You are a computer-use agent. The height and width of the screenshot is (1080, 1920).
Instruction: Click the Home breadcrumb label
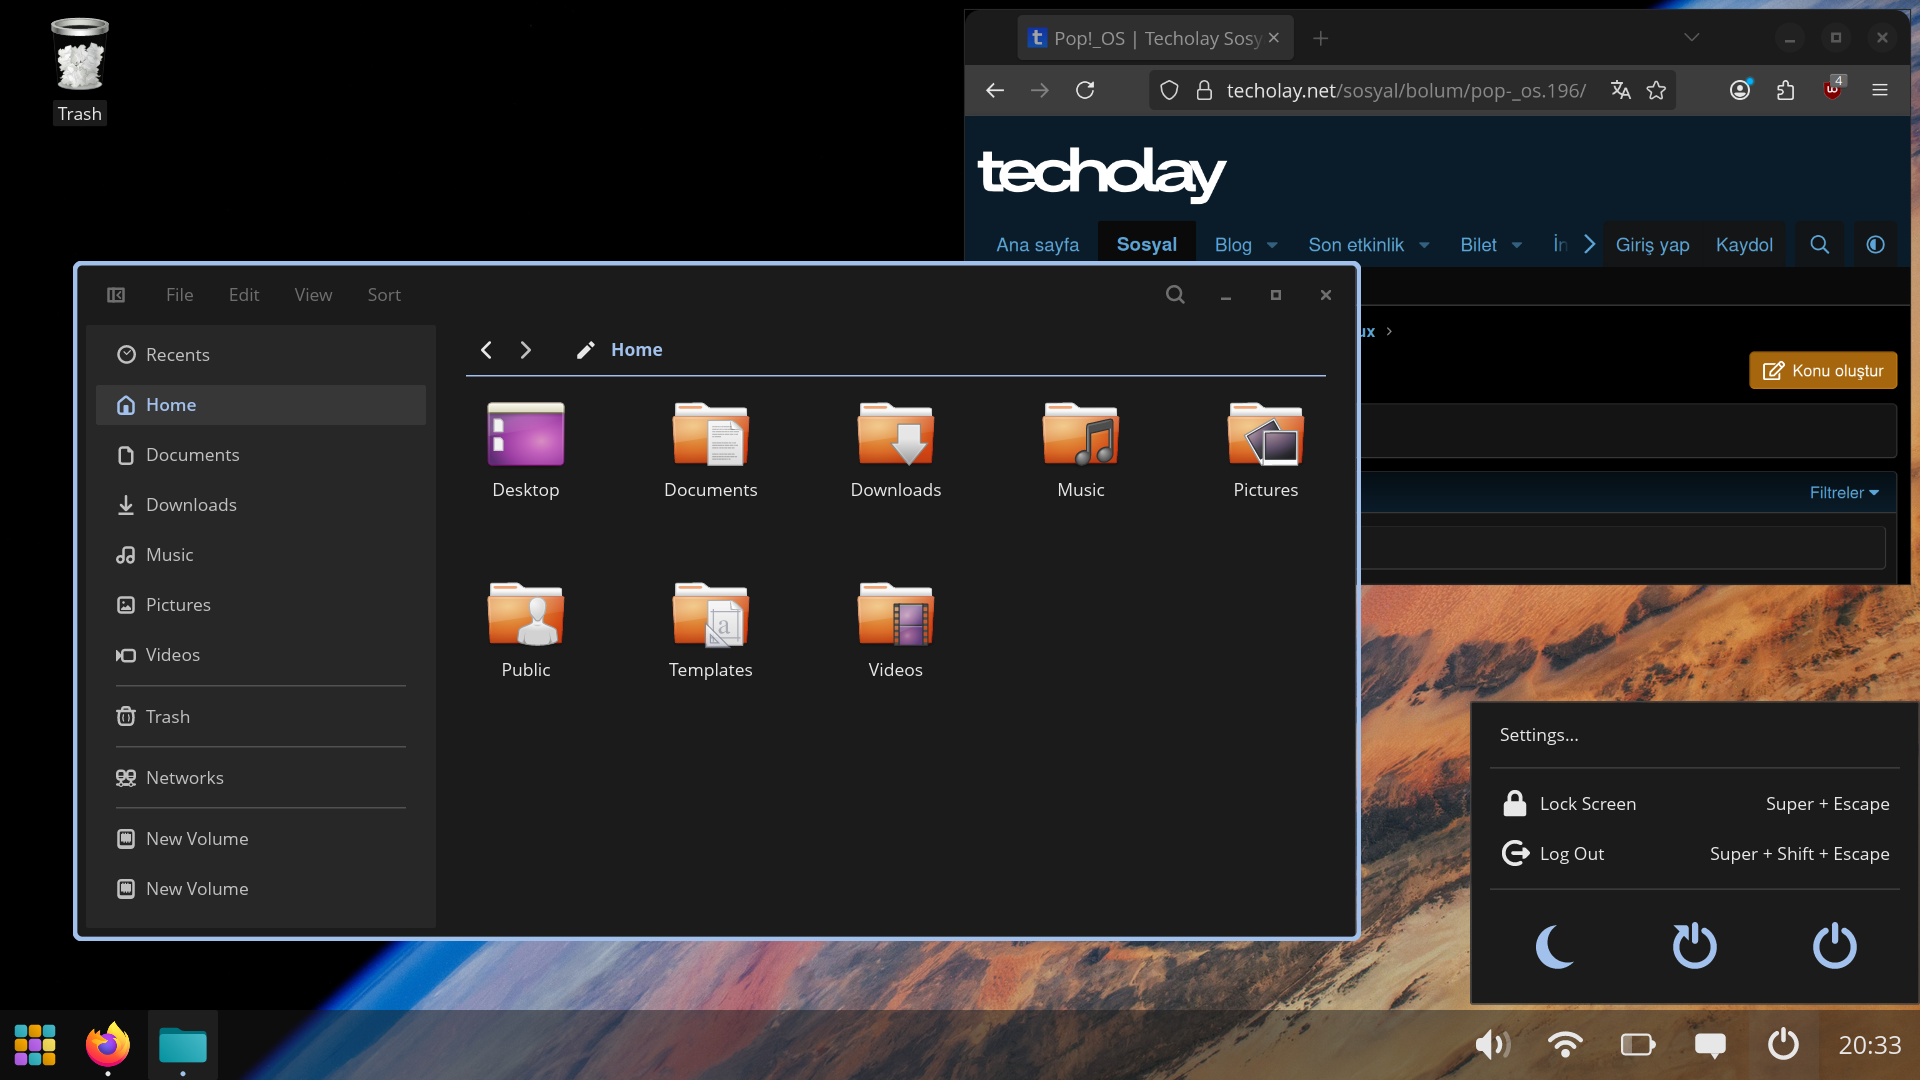637,350
